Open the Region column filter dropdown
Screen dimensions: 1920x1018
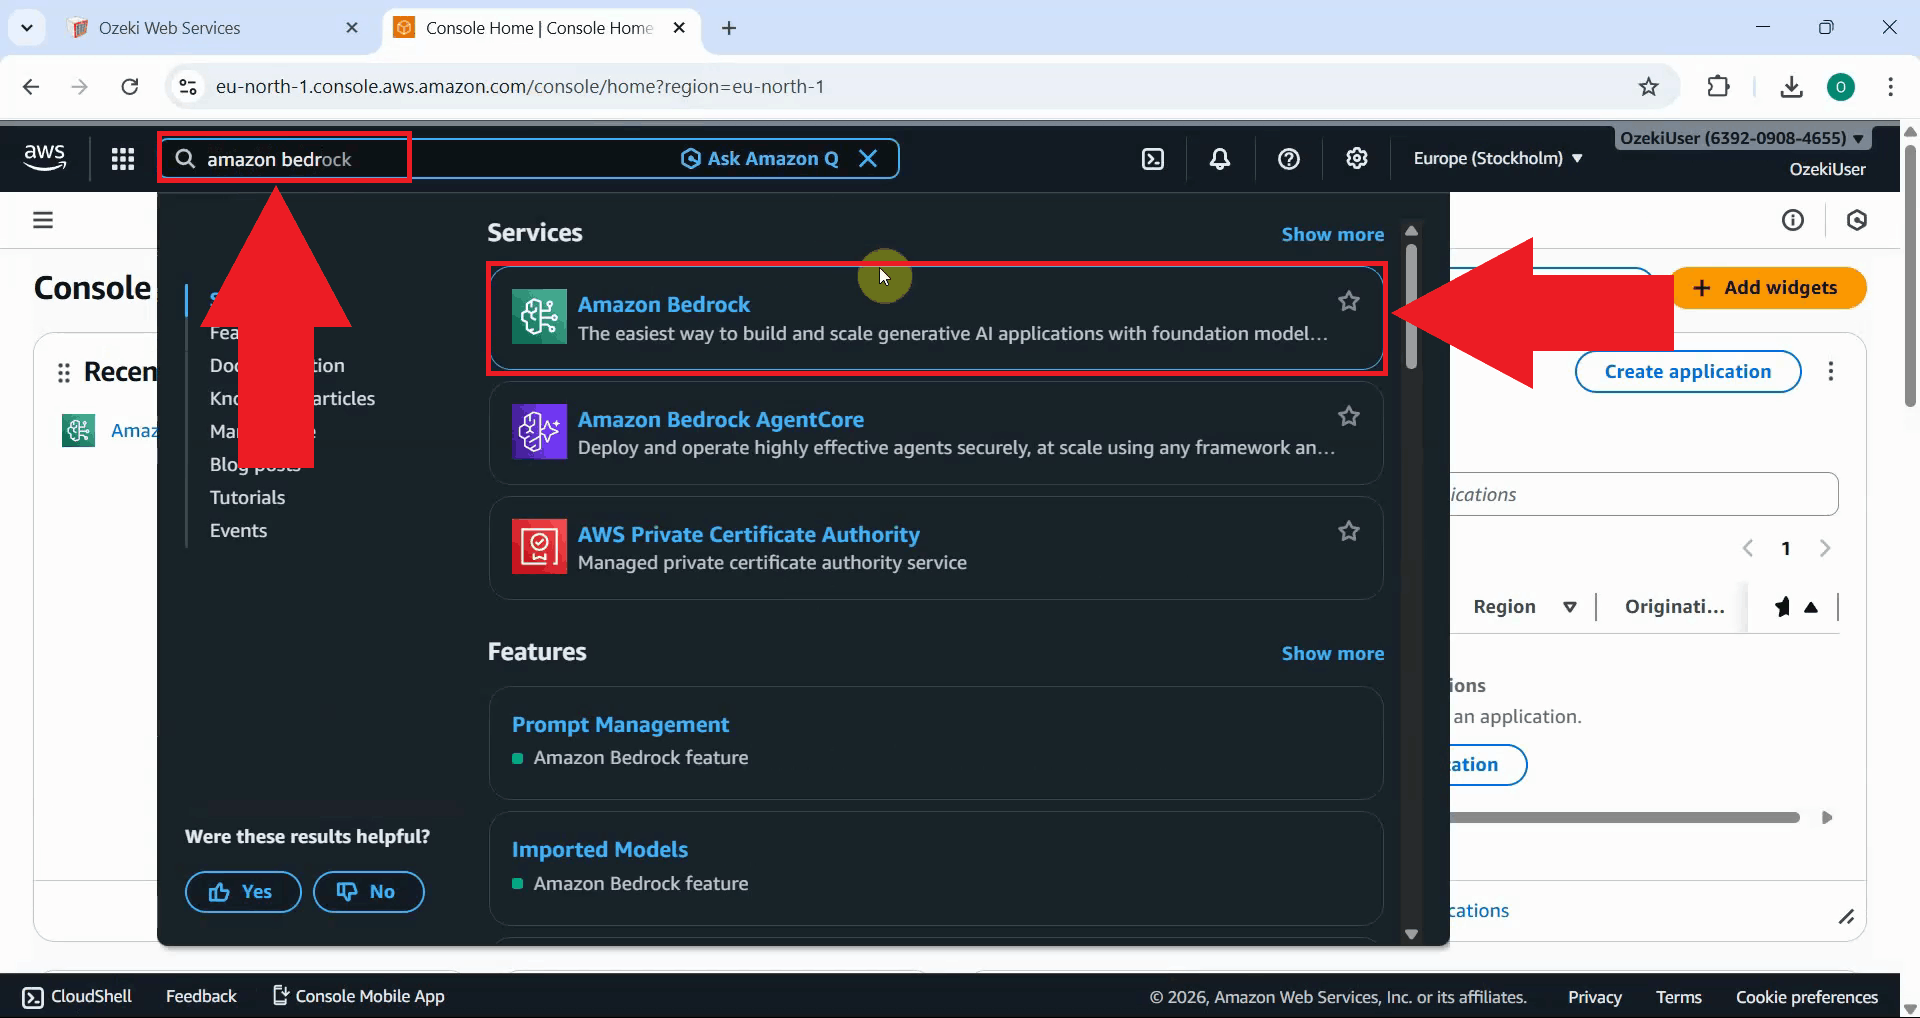pyautogui.click(x=1570, y=607)
